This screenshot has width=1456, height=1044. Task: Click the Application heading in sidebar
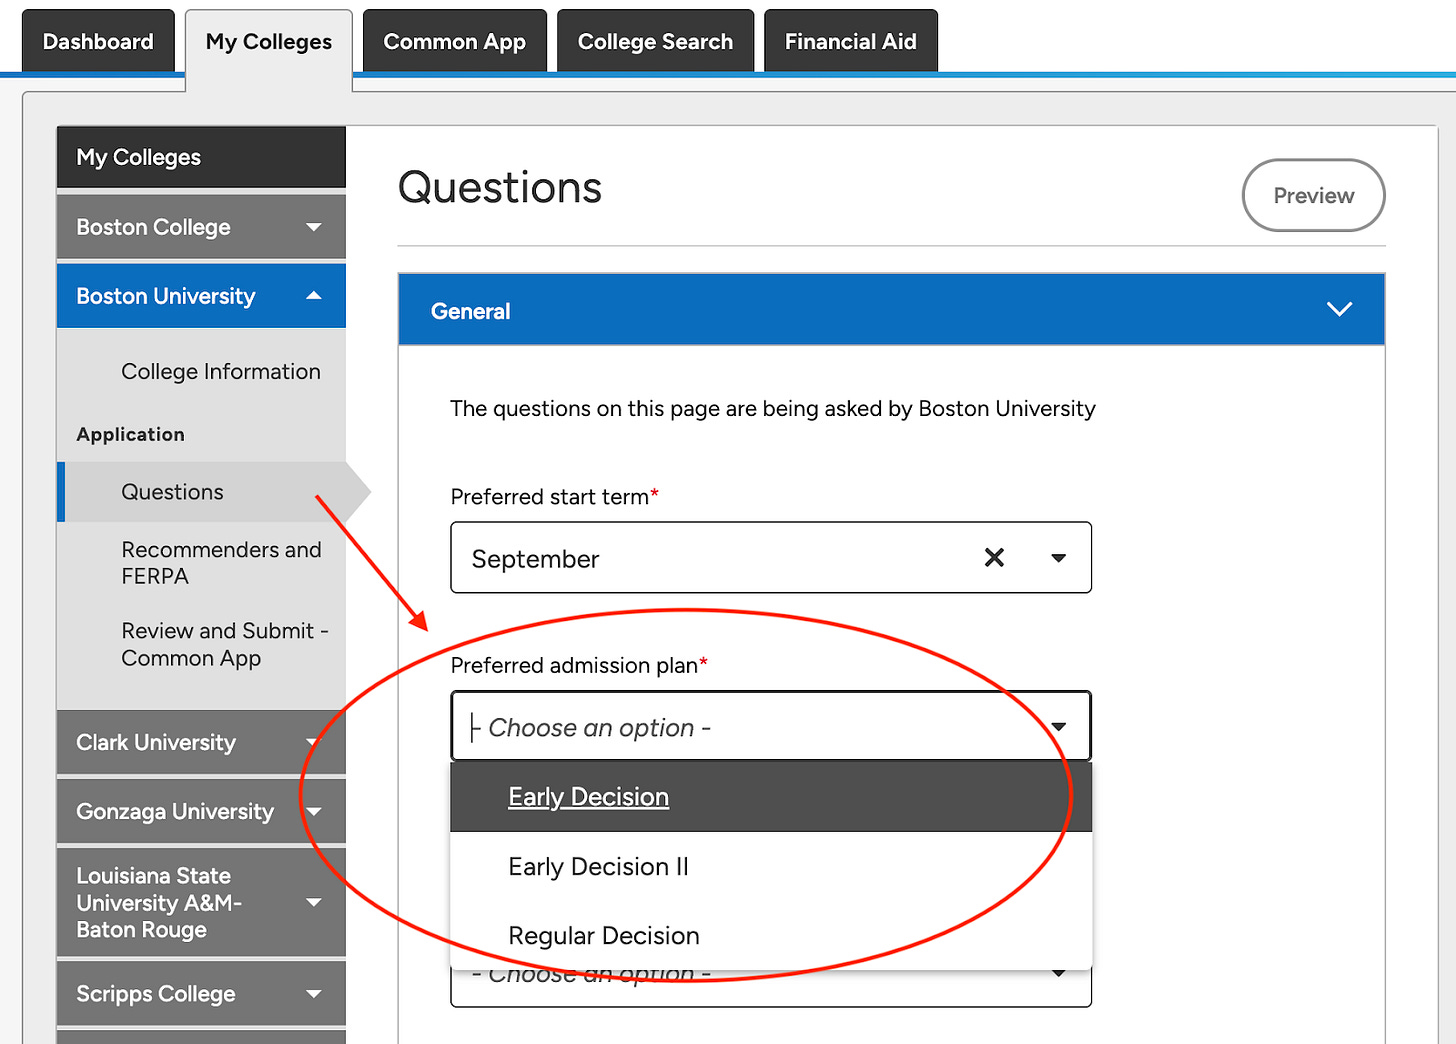point(131,434)
